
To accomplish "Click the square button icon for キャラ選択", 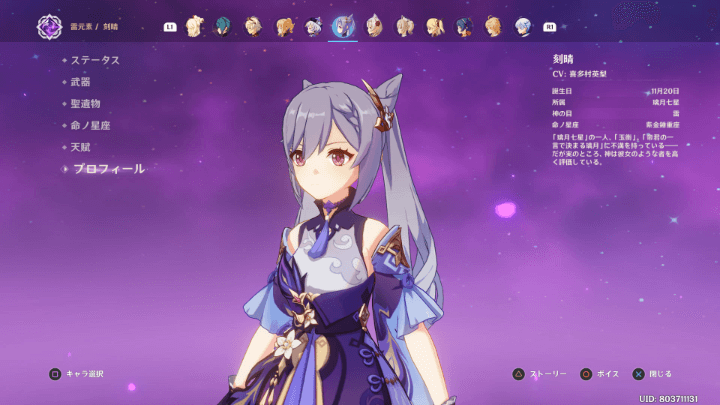I will 55,374.
